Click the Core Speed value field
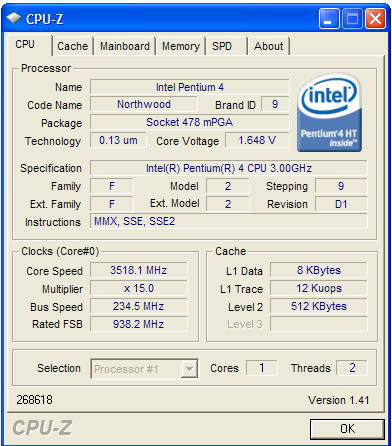Screen dimensions: 392x446 (139, 270)
